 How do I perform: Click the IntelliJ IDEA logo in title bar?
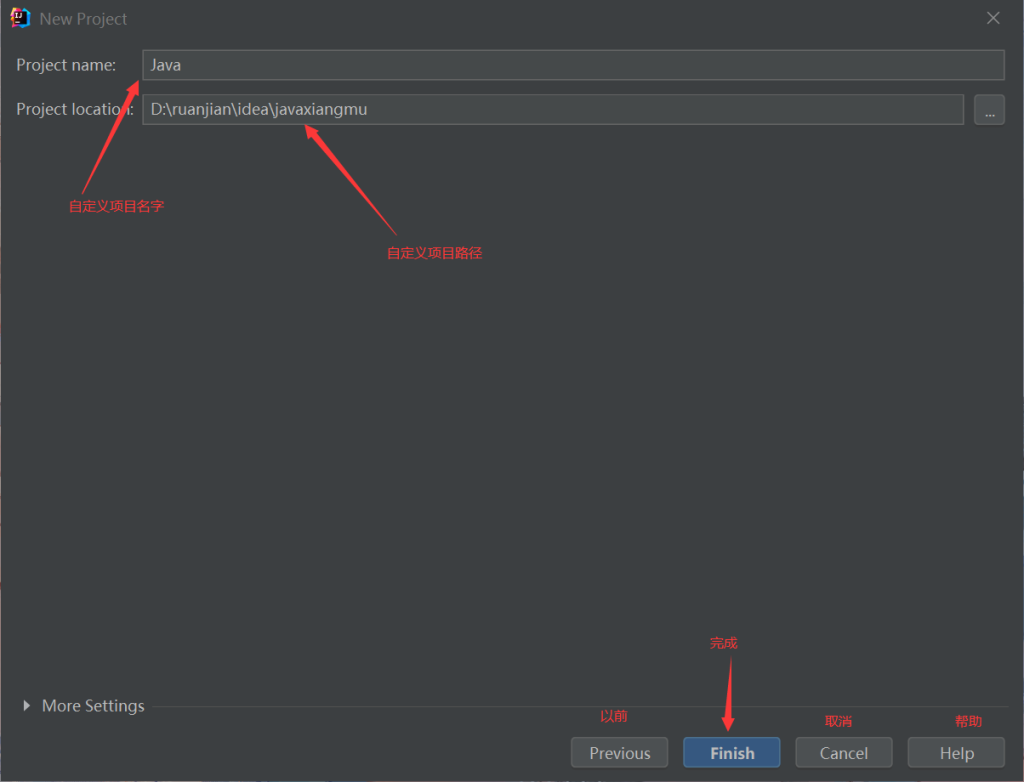pos(20,18)
